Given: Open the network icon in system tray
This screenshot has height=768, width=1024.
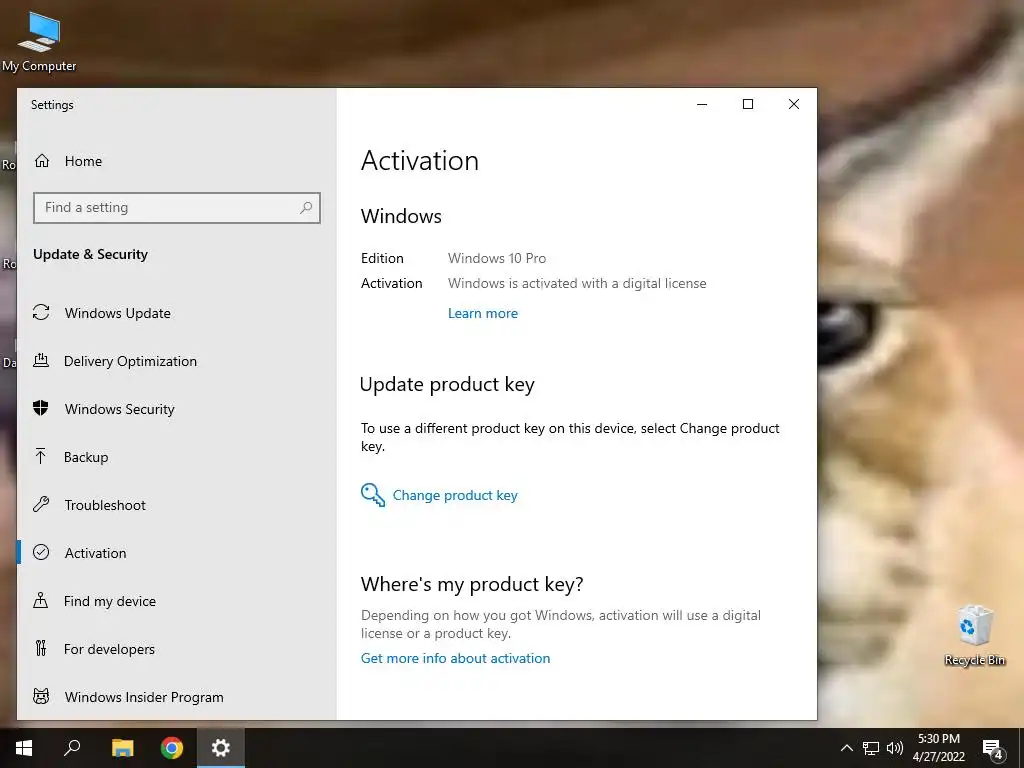Looking at the screenshot, I should pos(871,748).
